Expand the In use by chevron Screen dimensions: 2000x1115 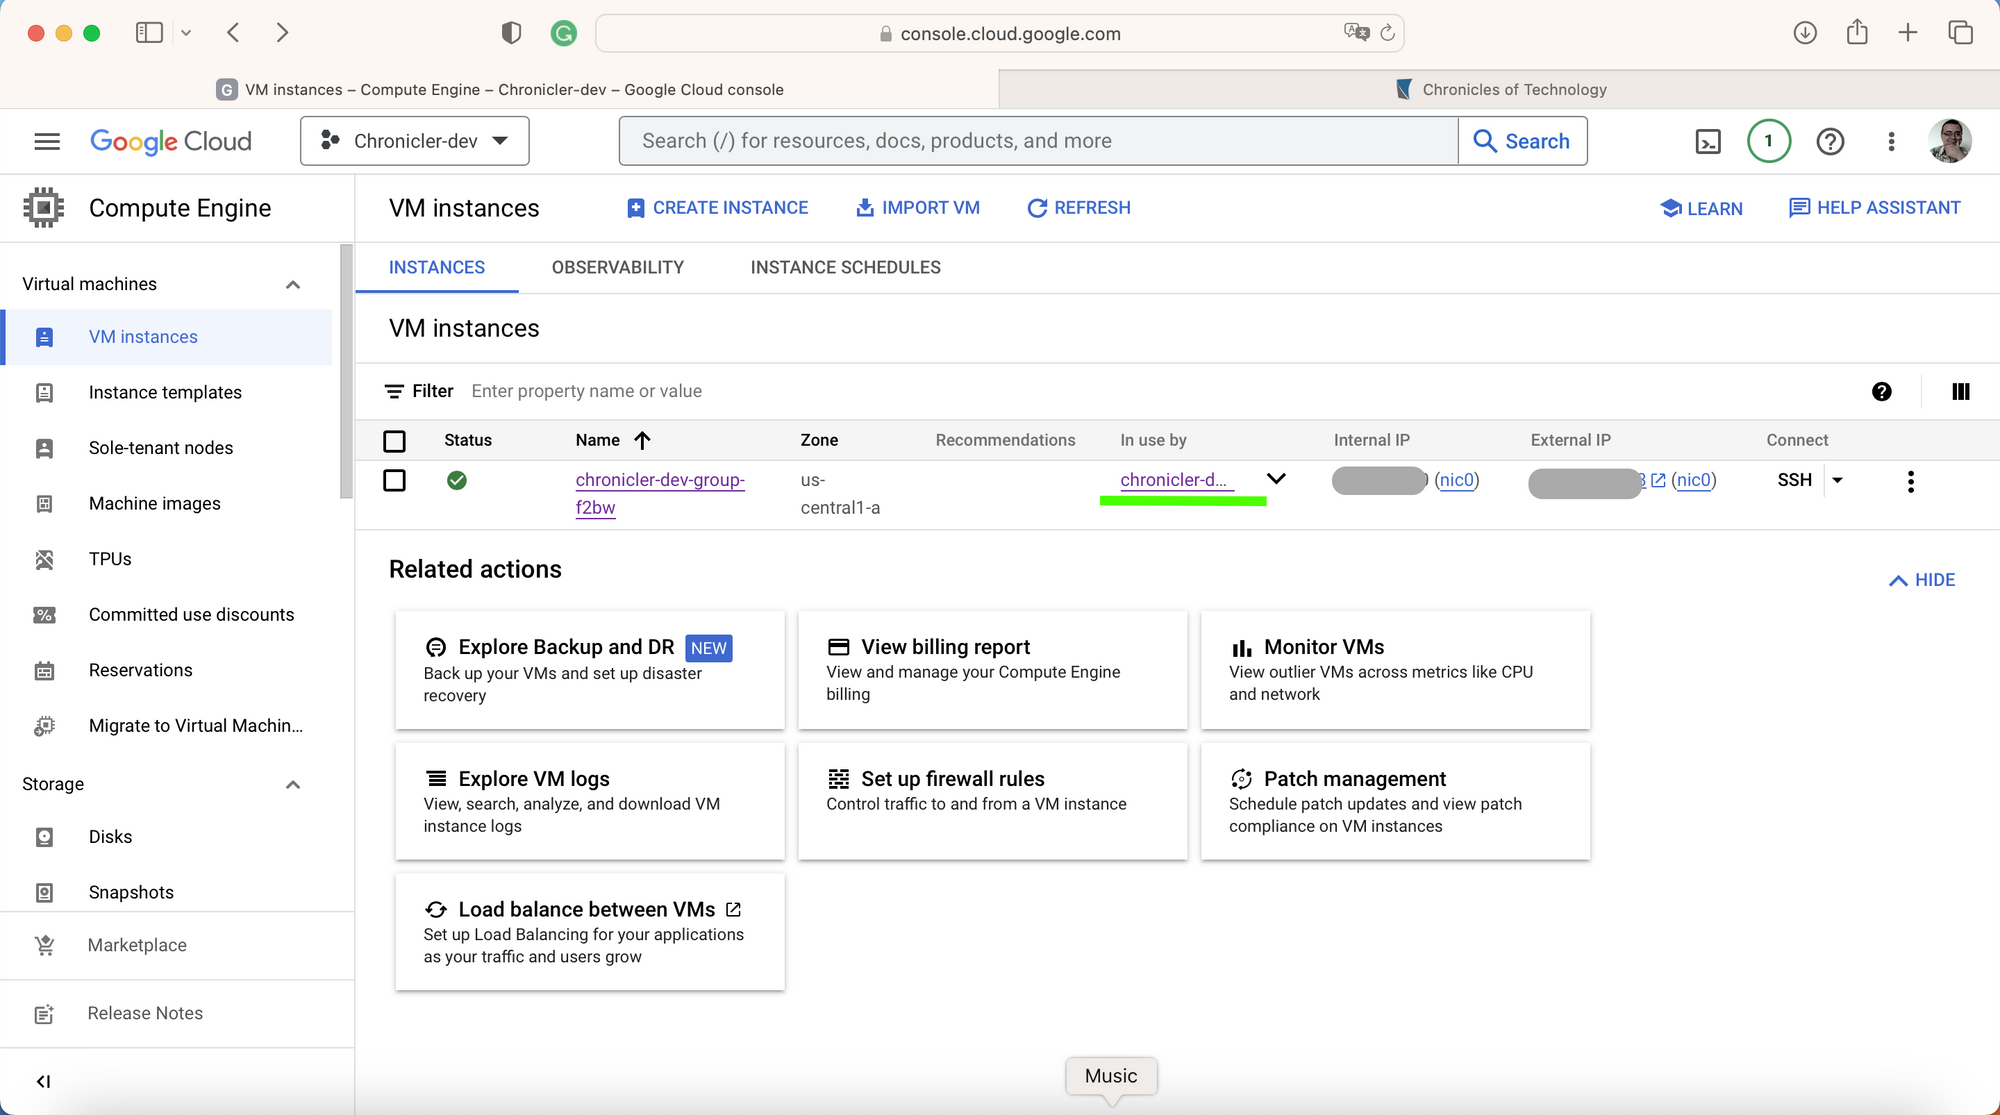pos(1276,479)
